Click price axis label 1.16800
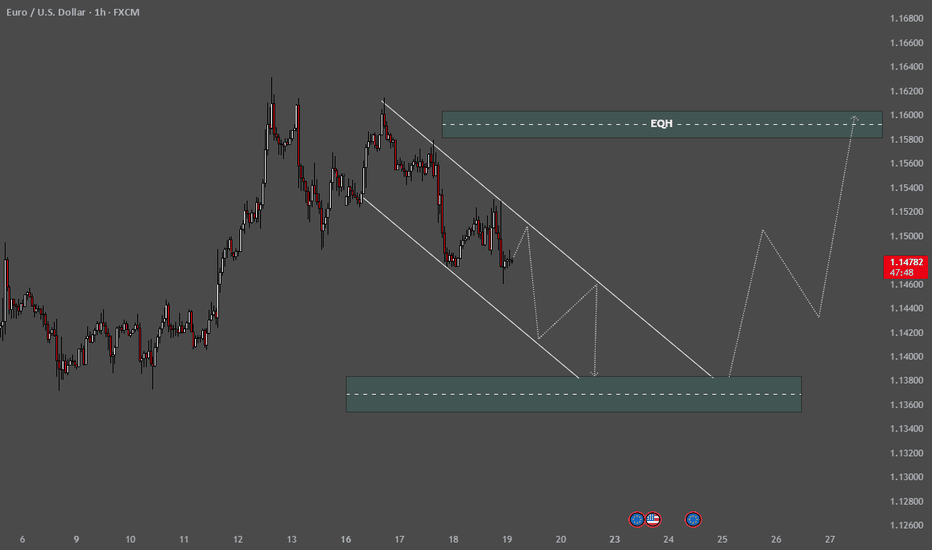Viewport: 932px width, 550px height. tap(906, 18)
